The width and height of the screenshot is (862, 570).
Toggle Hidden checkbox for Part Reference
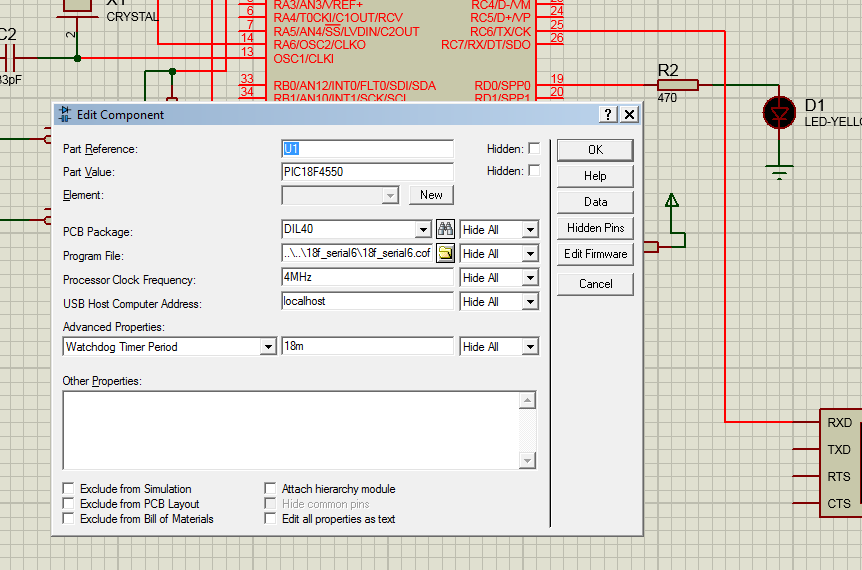(534, 148)
